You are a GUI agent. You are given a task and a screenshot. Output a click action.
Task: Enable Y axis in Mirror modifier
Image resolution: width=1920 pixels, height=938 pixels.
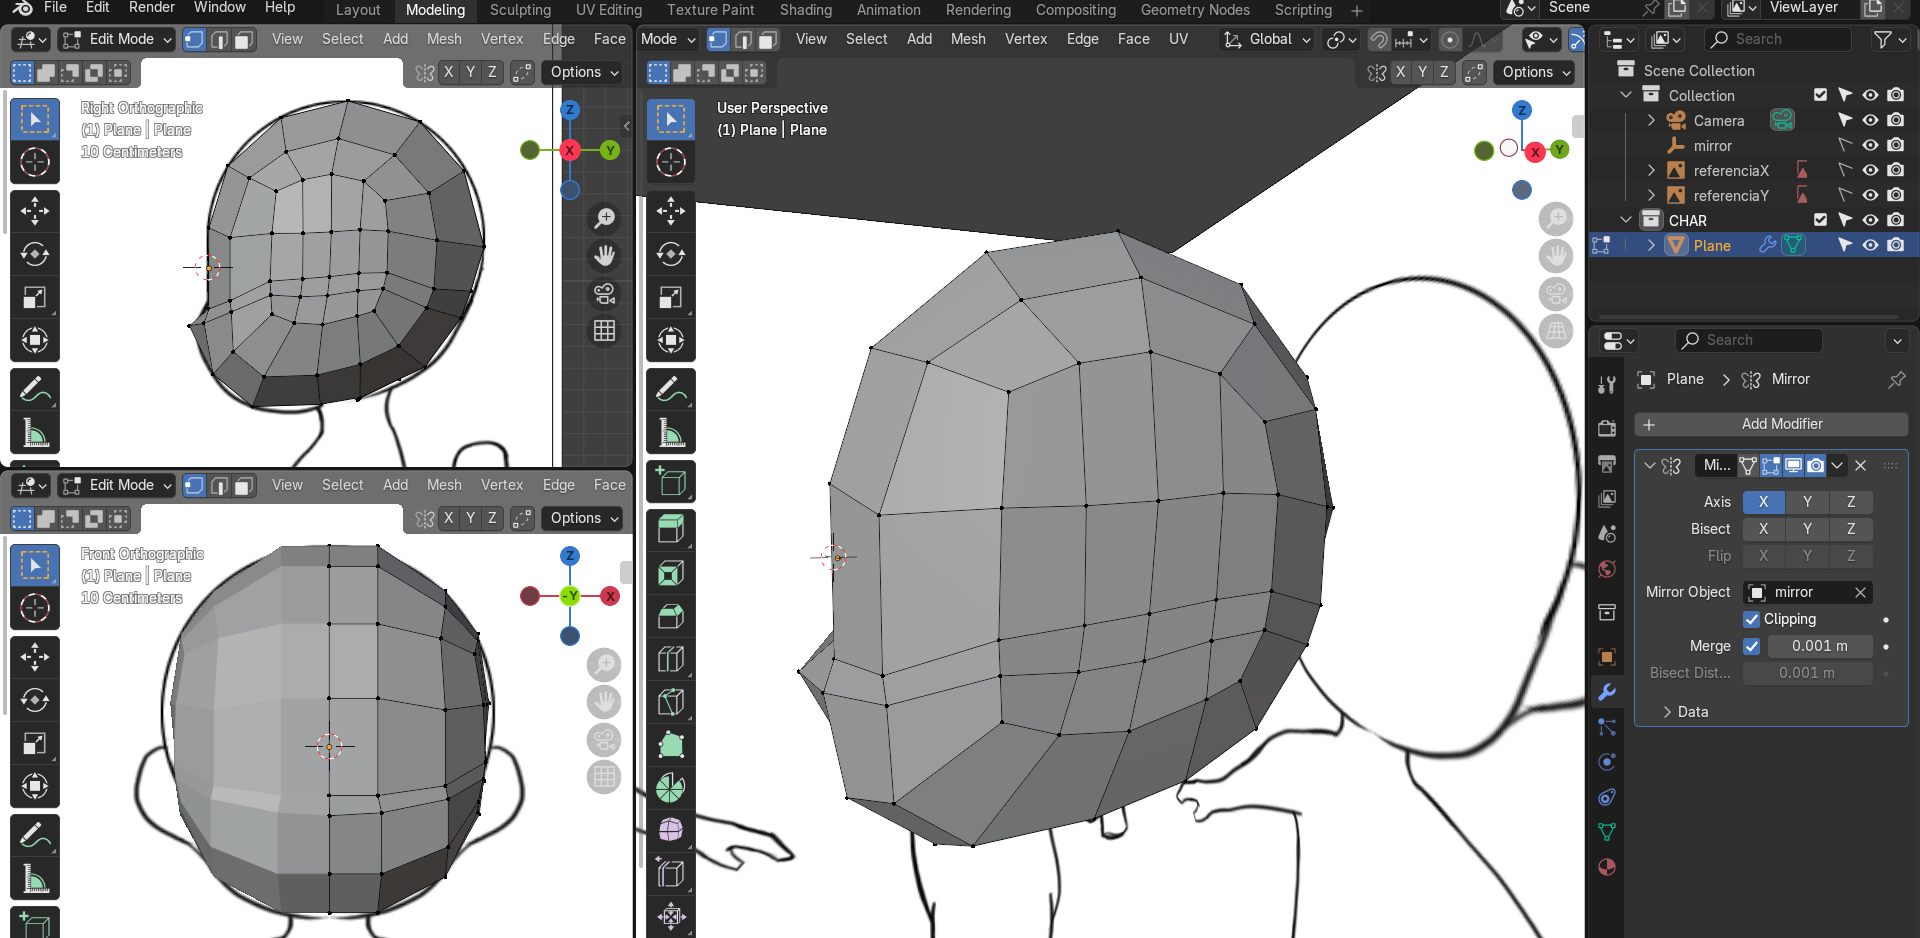coord(1806,502)
